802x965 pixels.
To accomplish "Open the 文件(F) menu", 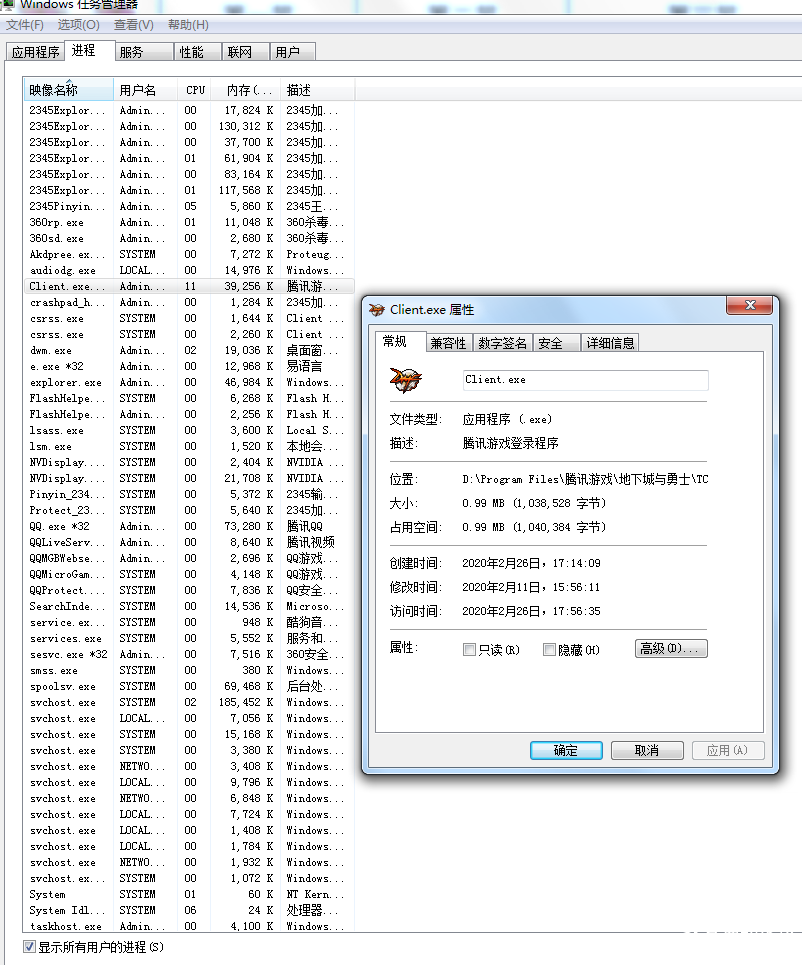I will click(x=25, y=24).
